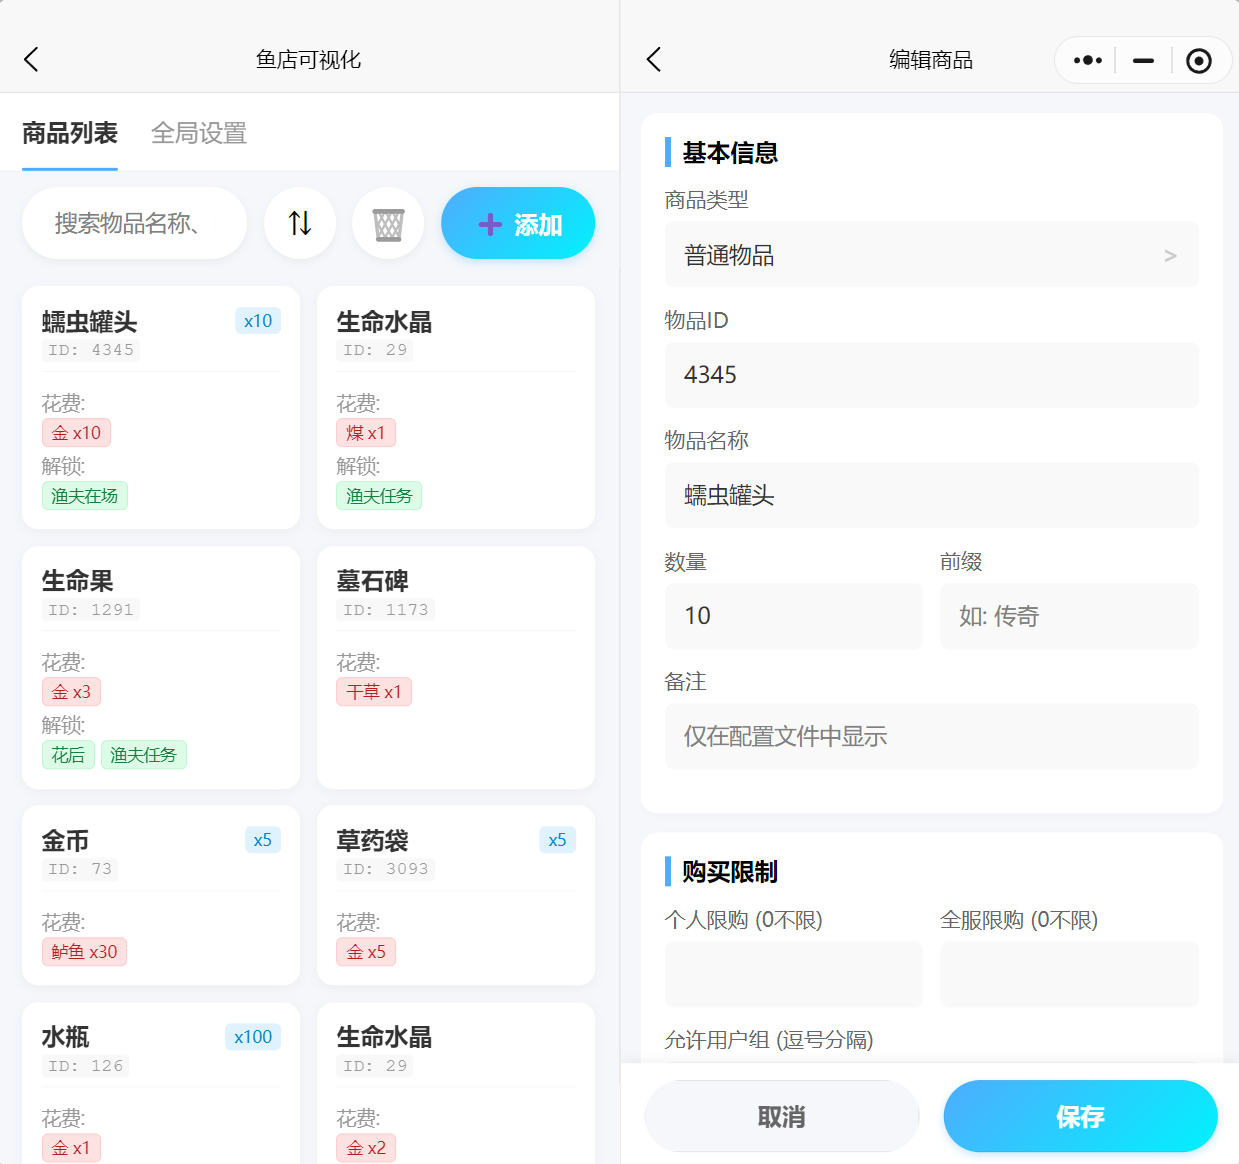Click the circular target close icon
The height and width of the screenshot is (1164, 1239).
tap(1198, 61)
